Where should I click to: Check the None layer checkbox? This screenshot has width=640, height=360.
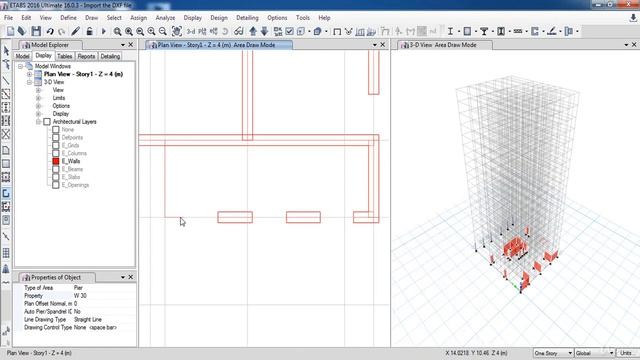coord(56,129)
